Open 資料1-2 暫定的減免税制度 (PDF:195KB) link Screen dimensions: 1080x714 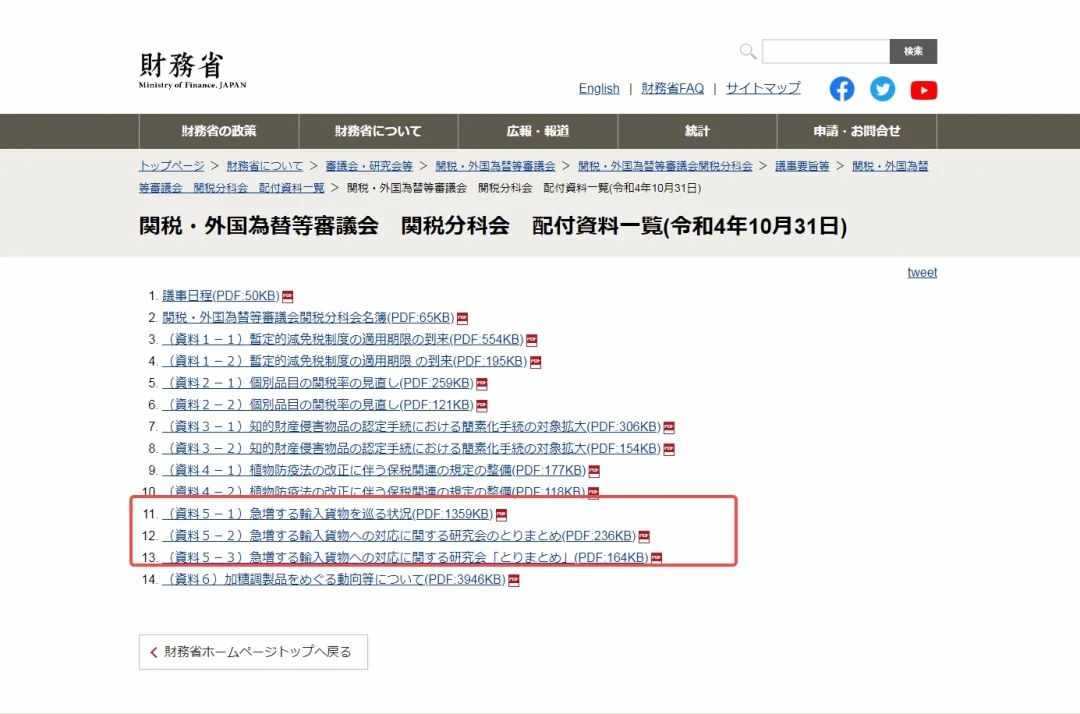click(x=344, y=361)
